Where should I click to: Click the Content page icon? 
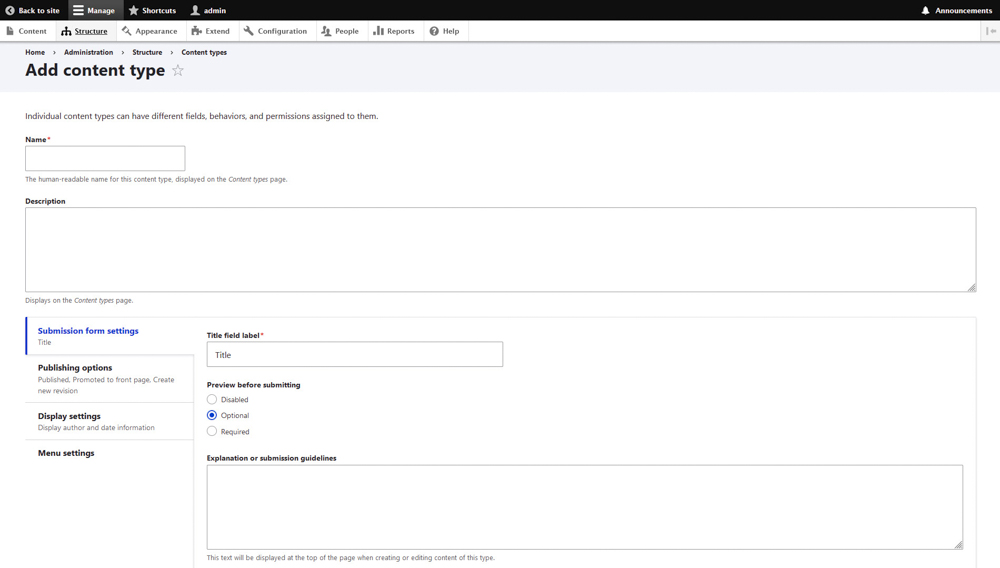(x=10, y=31)
